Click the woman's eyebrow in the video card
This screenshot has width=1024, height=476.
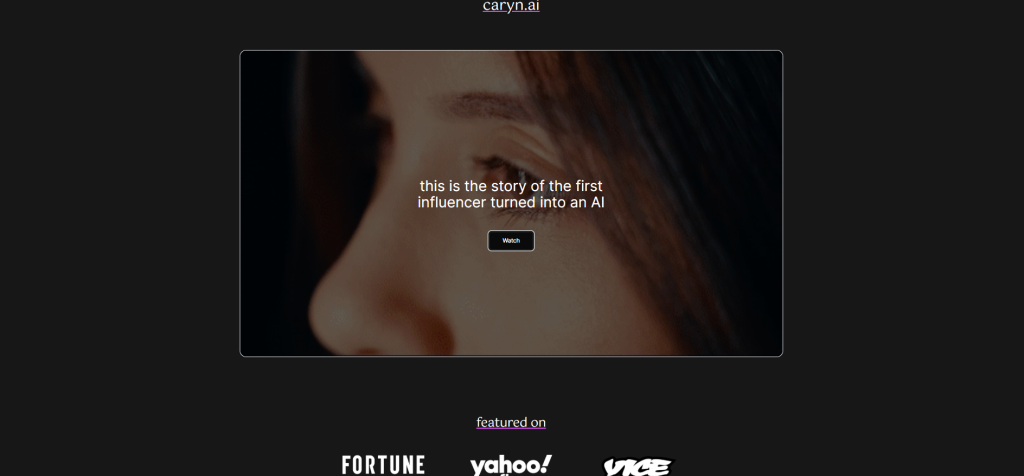coord(487,103)
